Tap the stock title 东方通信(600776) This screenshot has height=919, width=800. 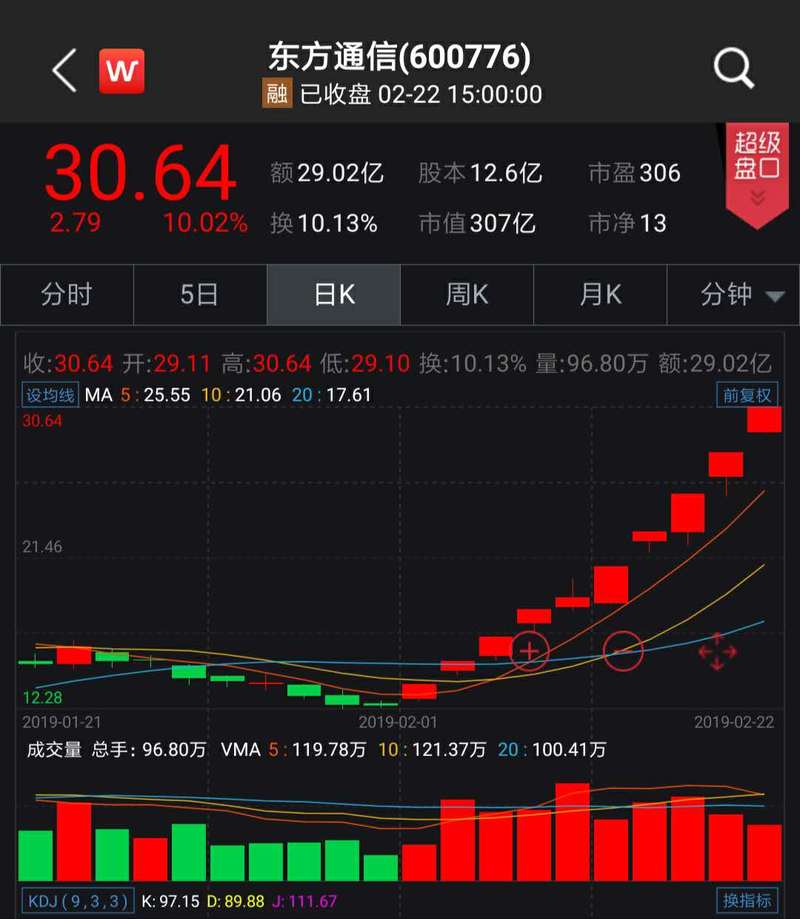(x=400, y=57)
